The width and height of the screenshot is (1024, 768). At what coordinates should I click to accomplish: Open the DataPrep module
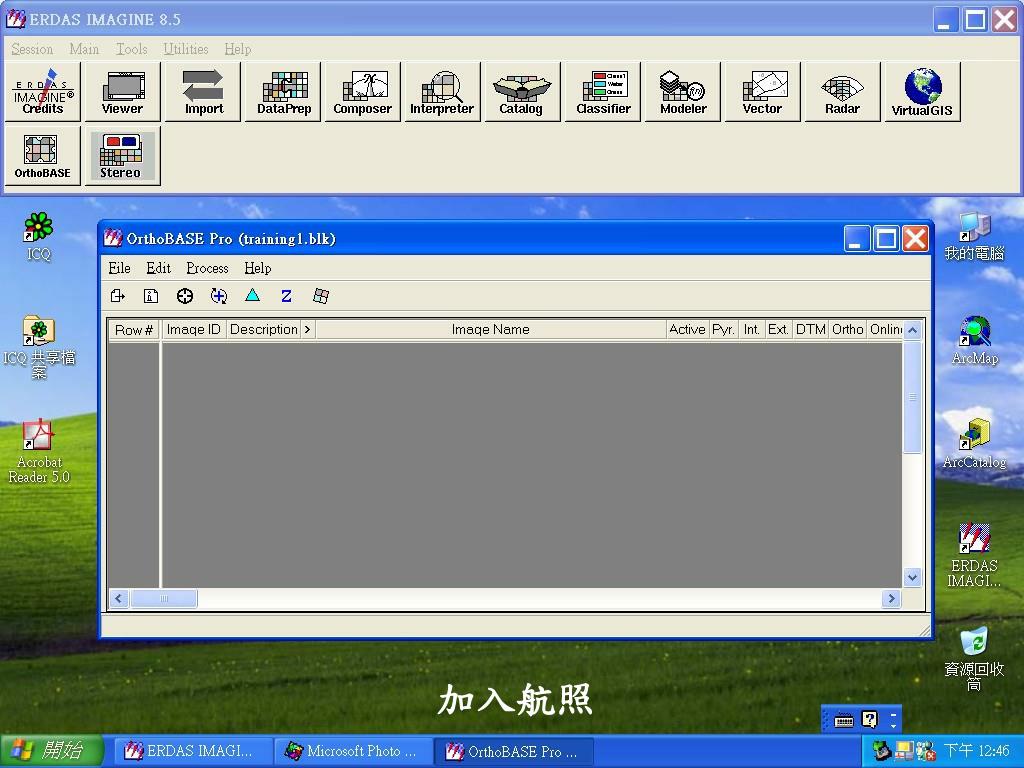tap(283, 92)
